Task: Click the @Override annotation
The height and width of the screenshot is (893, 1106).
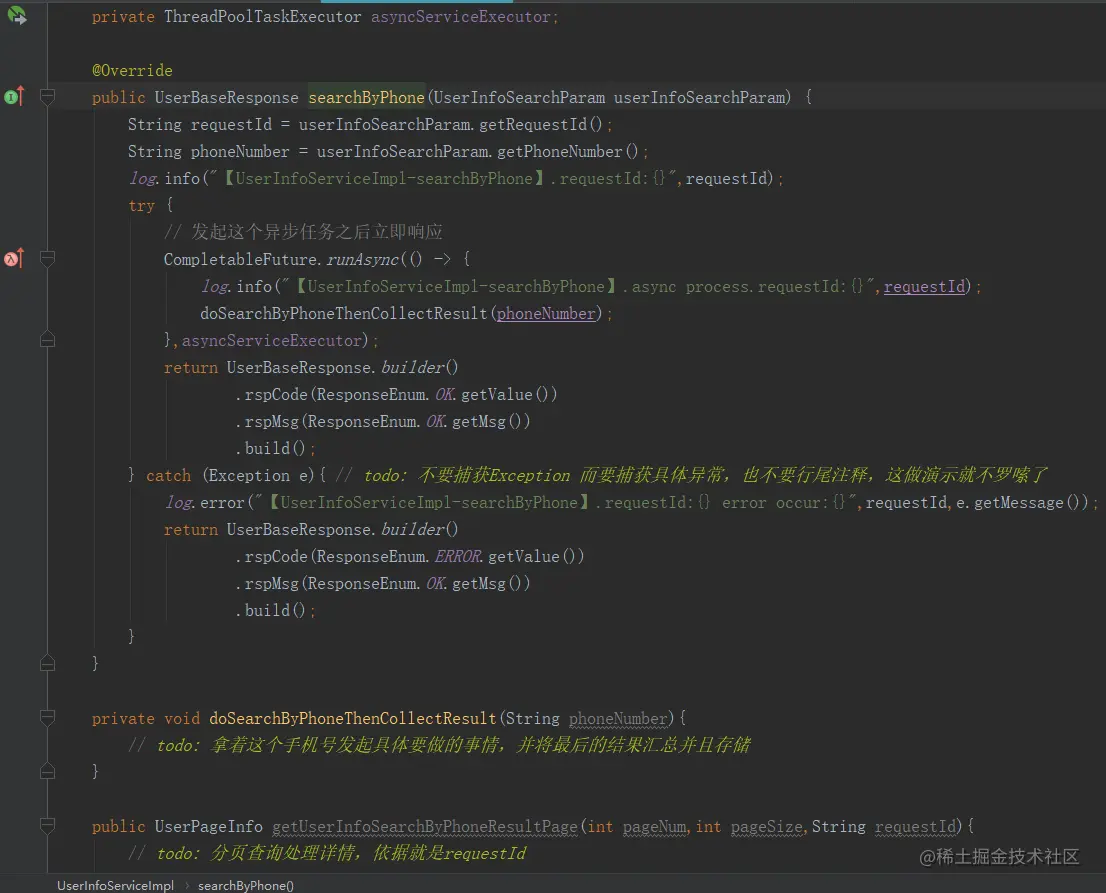Action: 132,71
